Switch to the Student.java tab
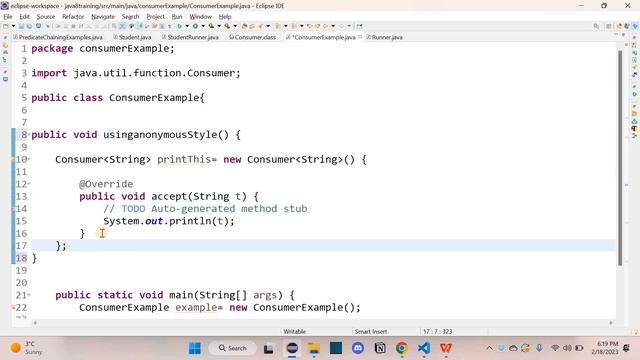640x360 pixels. click(x=132, y=37)
